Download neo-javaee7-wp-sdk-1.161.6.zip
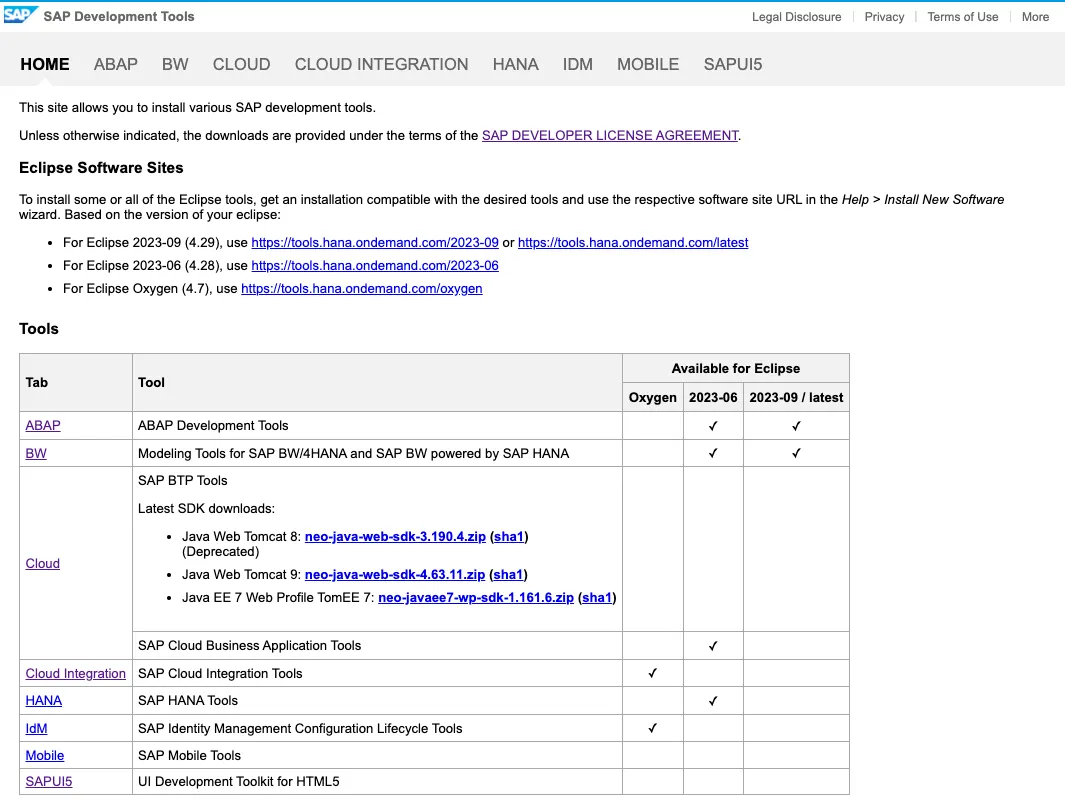Viewport: 1065px width, 808px height. point(475,598)
